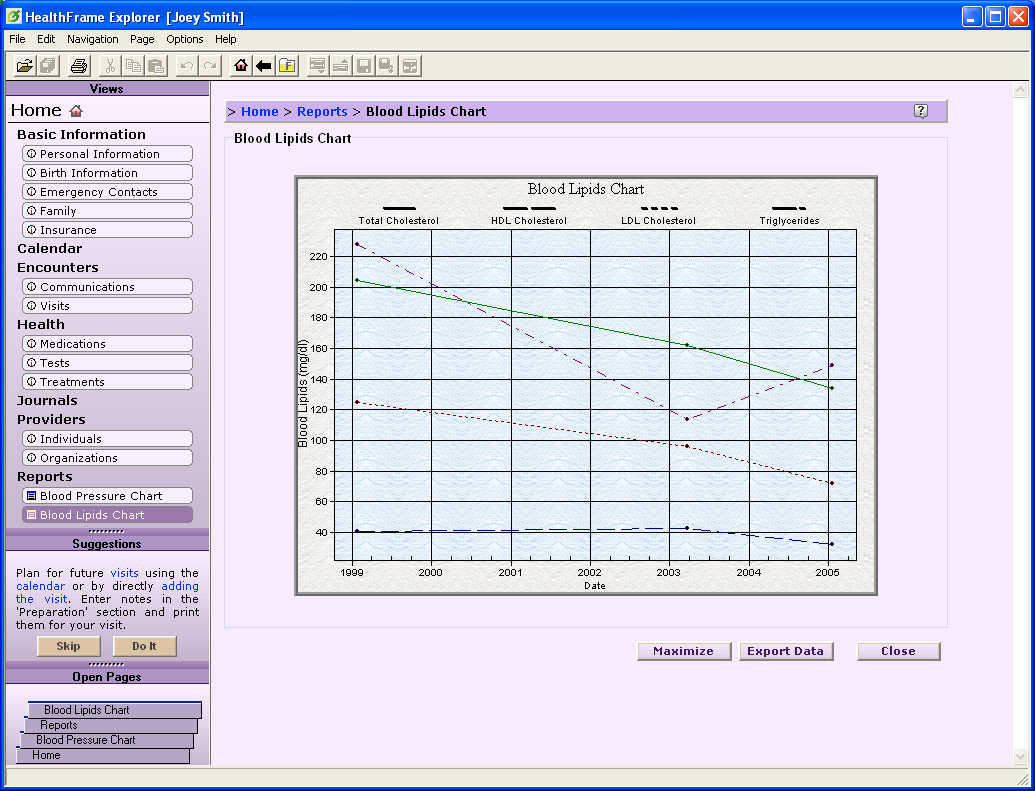This screenshot has width=1035, height=791.
Task: Open Medications under Health
Action: [x=108, y=344]
